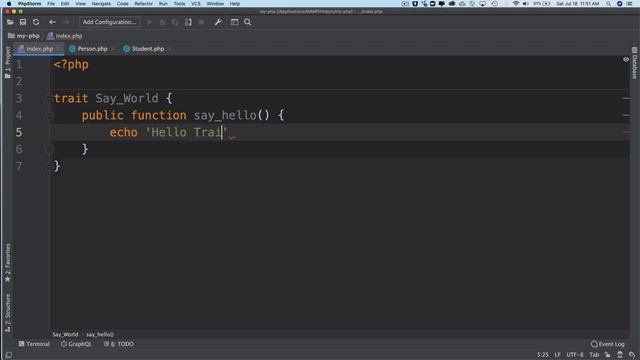Open the Database tool window

click(x=634, y=63)
